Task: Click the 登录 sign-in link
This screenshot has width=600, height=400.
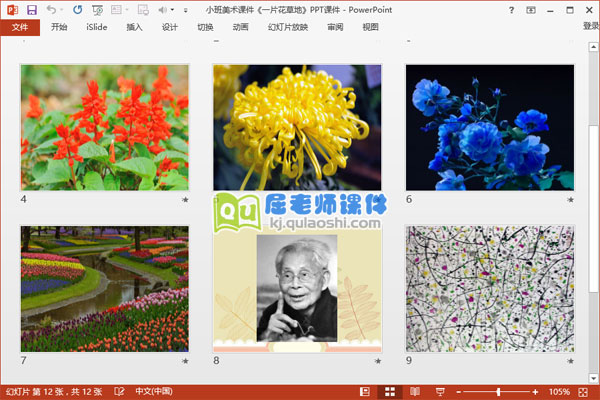Action: pos(591,26)
